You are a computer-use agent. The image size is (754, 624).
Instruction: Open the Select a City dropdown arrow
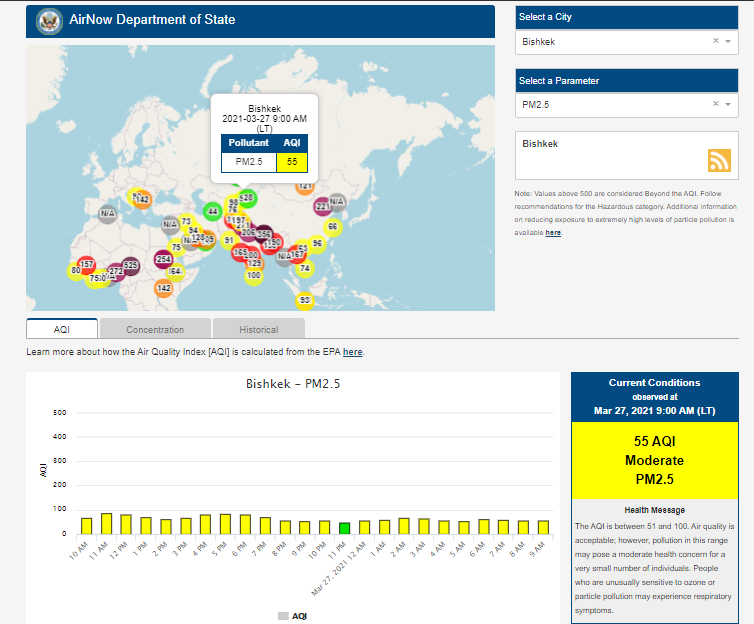(729, 42)
